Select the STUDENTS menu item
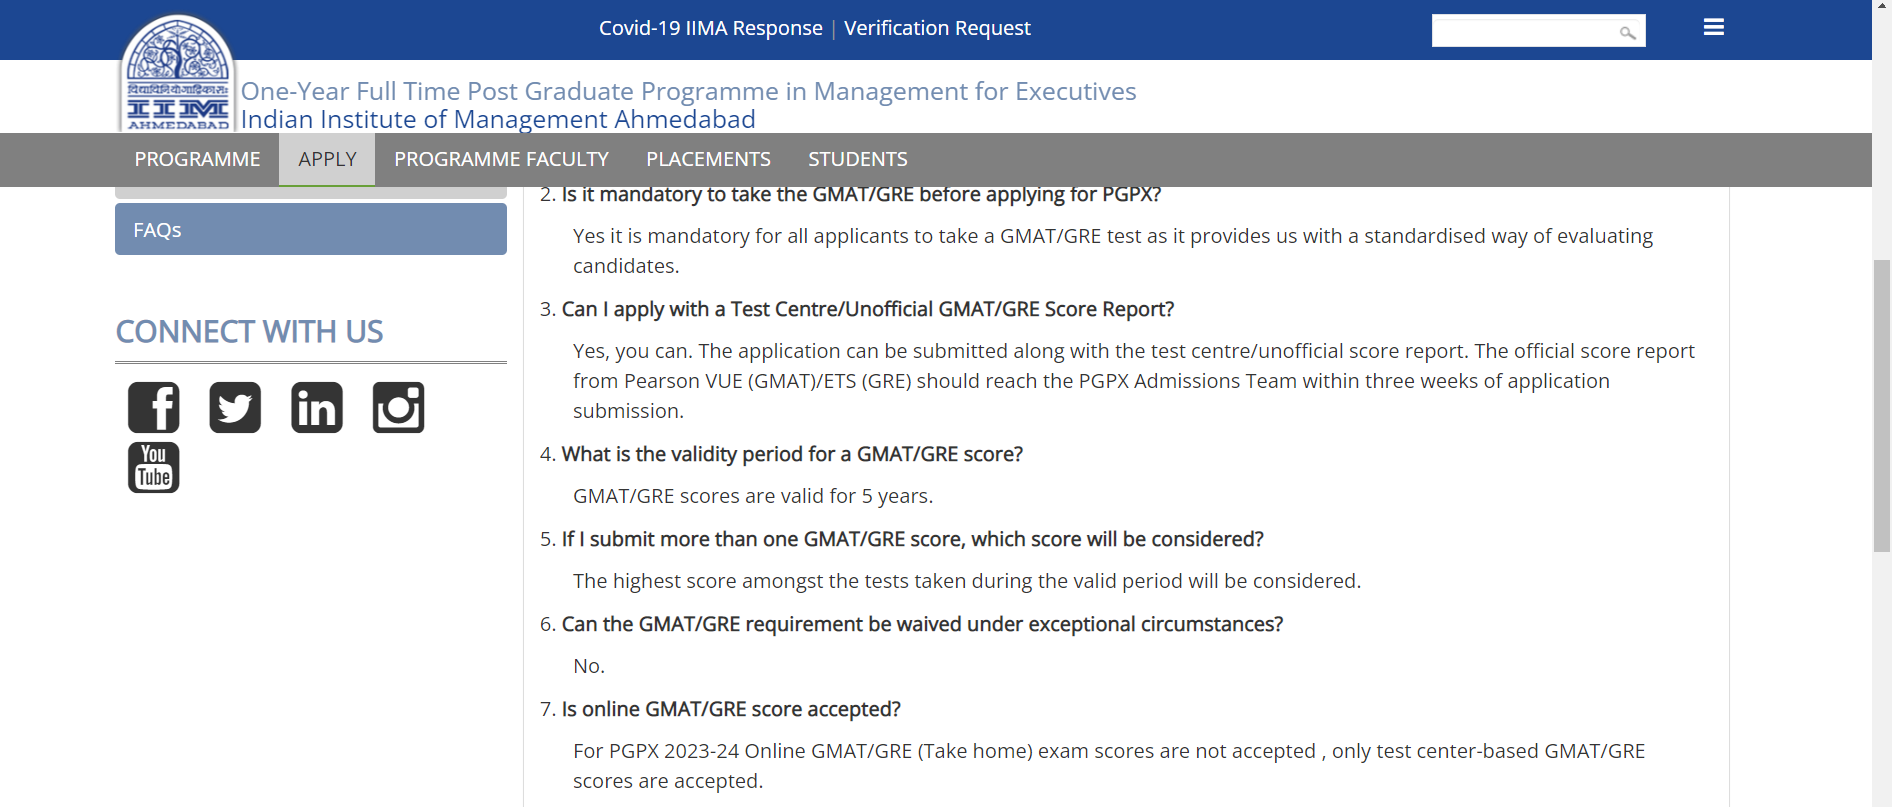Screen dimensions: 1892x807 tap(857, 160)
